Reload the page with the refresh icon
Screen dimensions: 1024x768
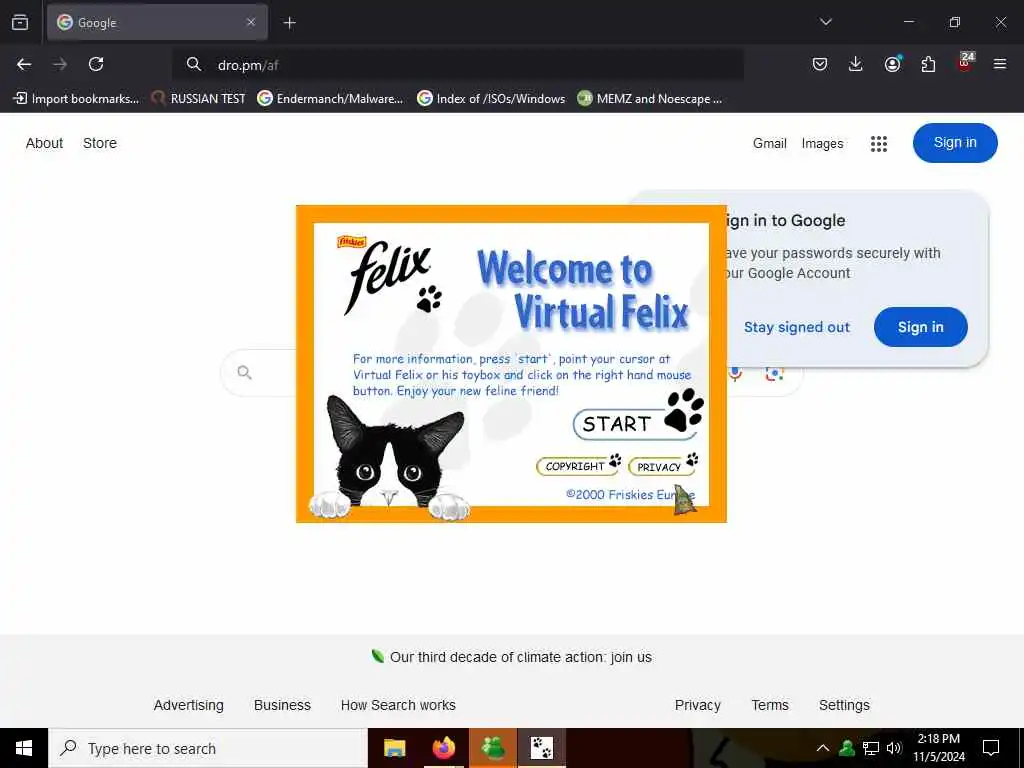click(x=96, y=64)
